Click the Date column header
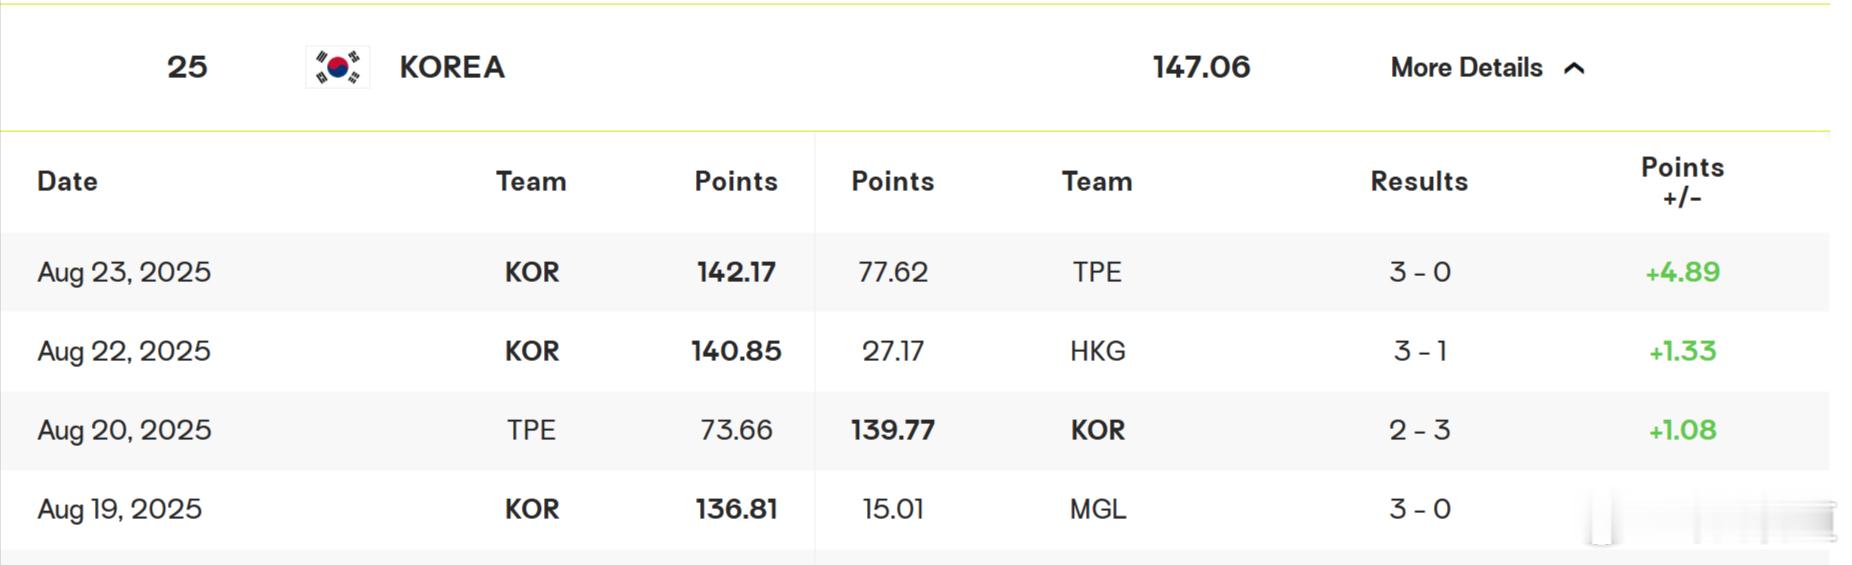This screenshot has height=565, width=1852. tap(67, 181)
